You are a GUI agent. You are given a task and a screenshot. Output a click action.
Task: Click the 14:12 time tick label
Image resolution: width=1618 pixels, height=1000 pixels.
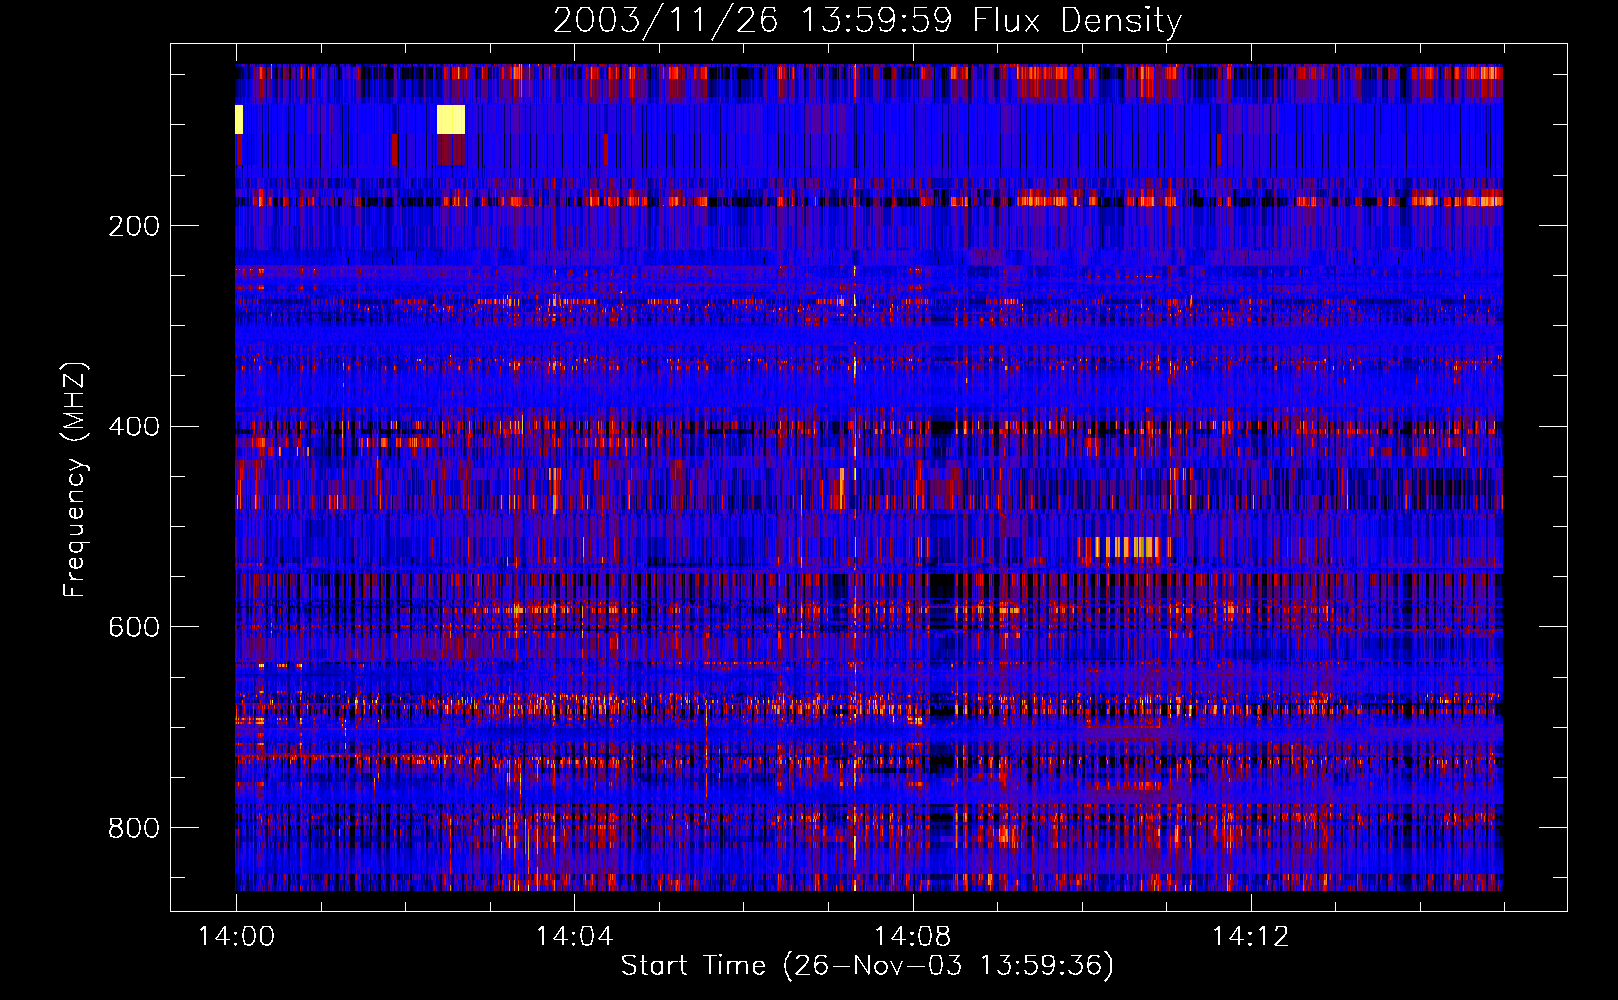(1251, 936)
